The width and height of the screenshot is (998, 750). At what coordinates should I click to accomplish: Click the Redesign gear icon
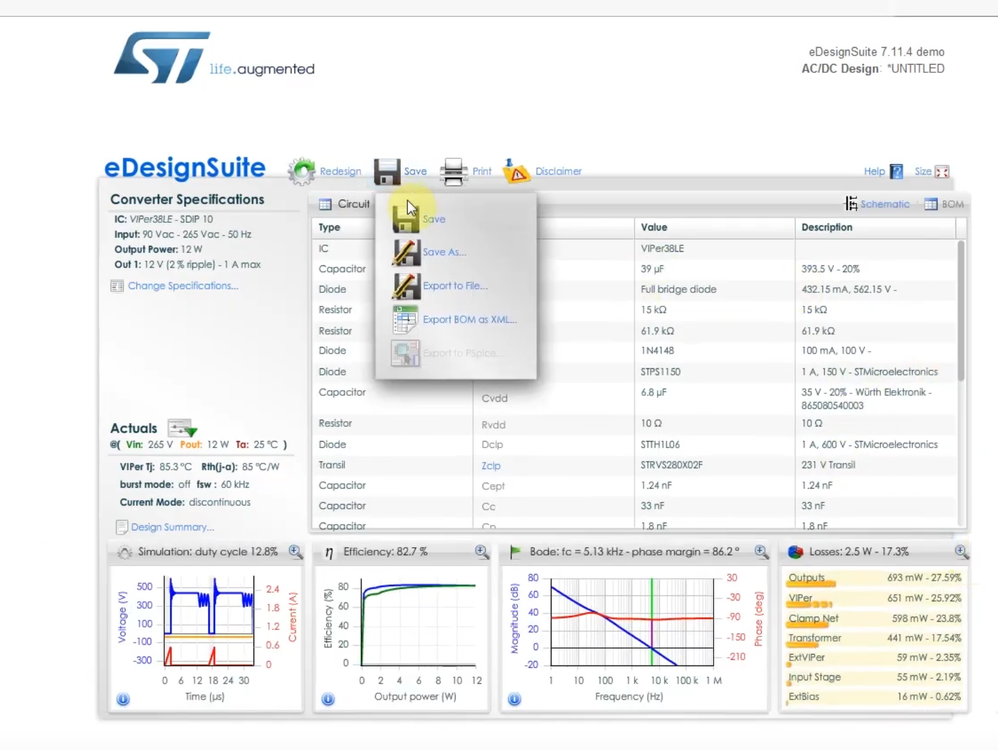302,171
